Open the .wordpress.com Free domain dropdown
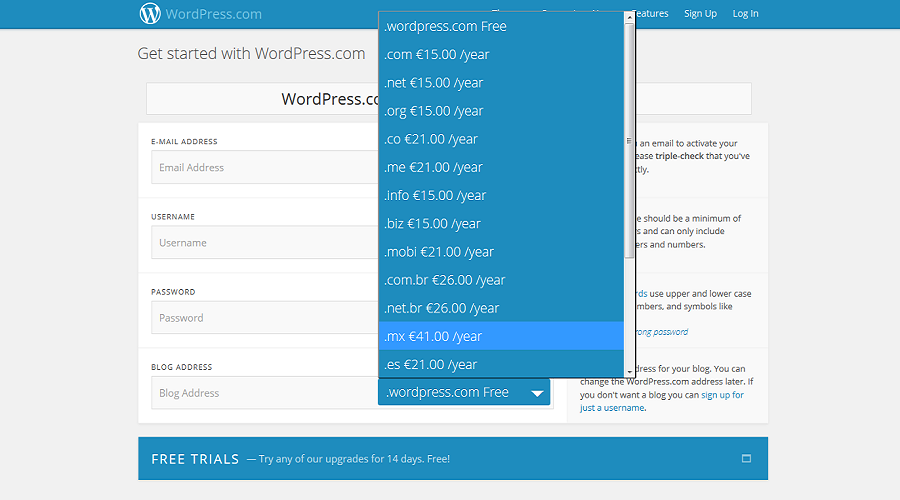Image resolution: width=900 pixels, height=500 pixels. coord(464,392)
